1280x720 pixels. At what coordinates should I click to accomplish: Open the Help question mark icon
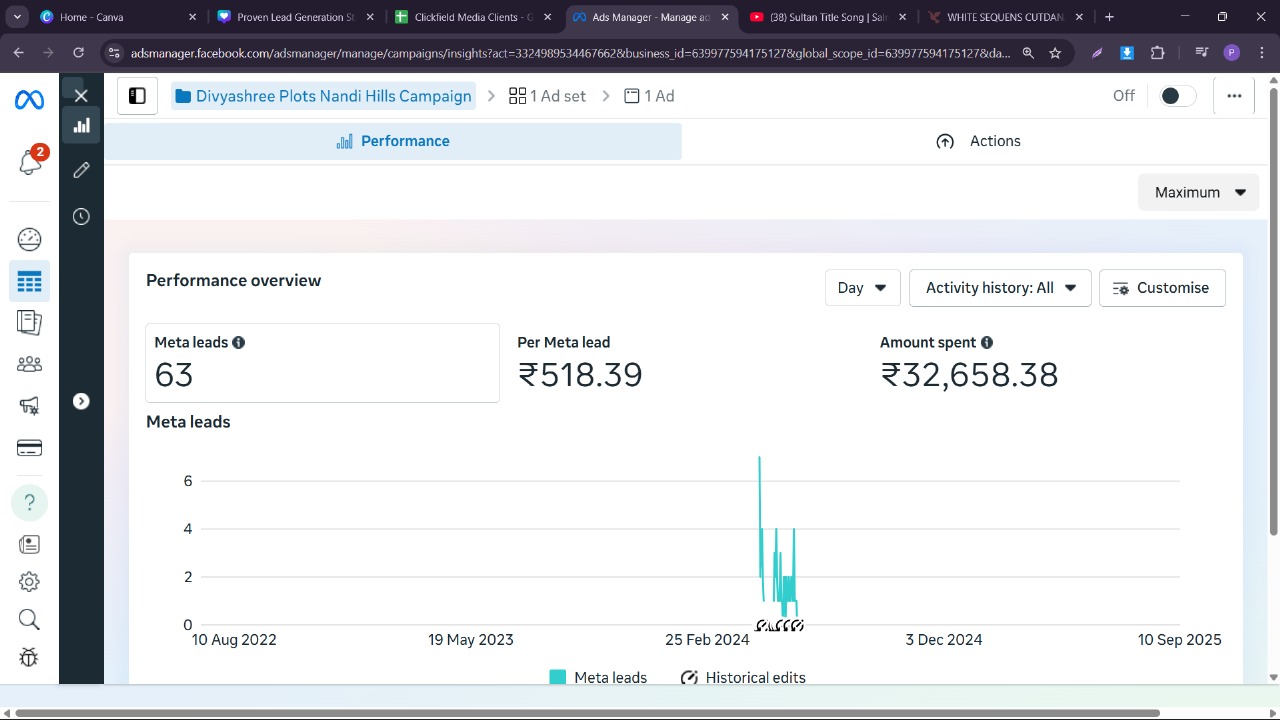pos(29,502)
